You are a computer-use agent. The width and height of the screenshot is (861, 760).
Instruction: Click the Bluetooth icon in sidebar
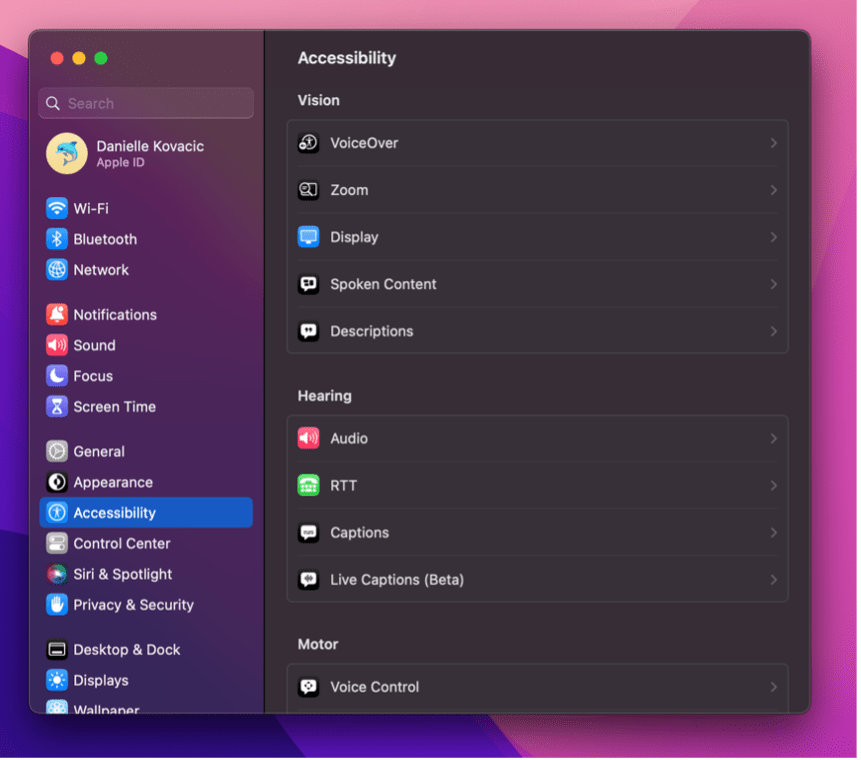tap(57, 239)
